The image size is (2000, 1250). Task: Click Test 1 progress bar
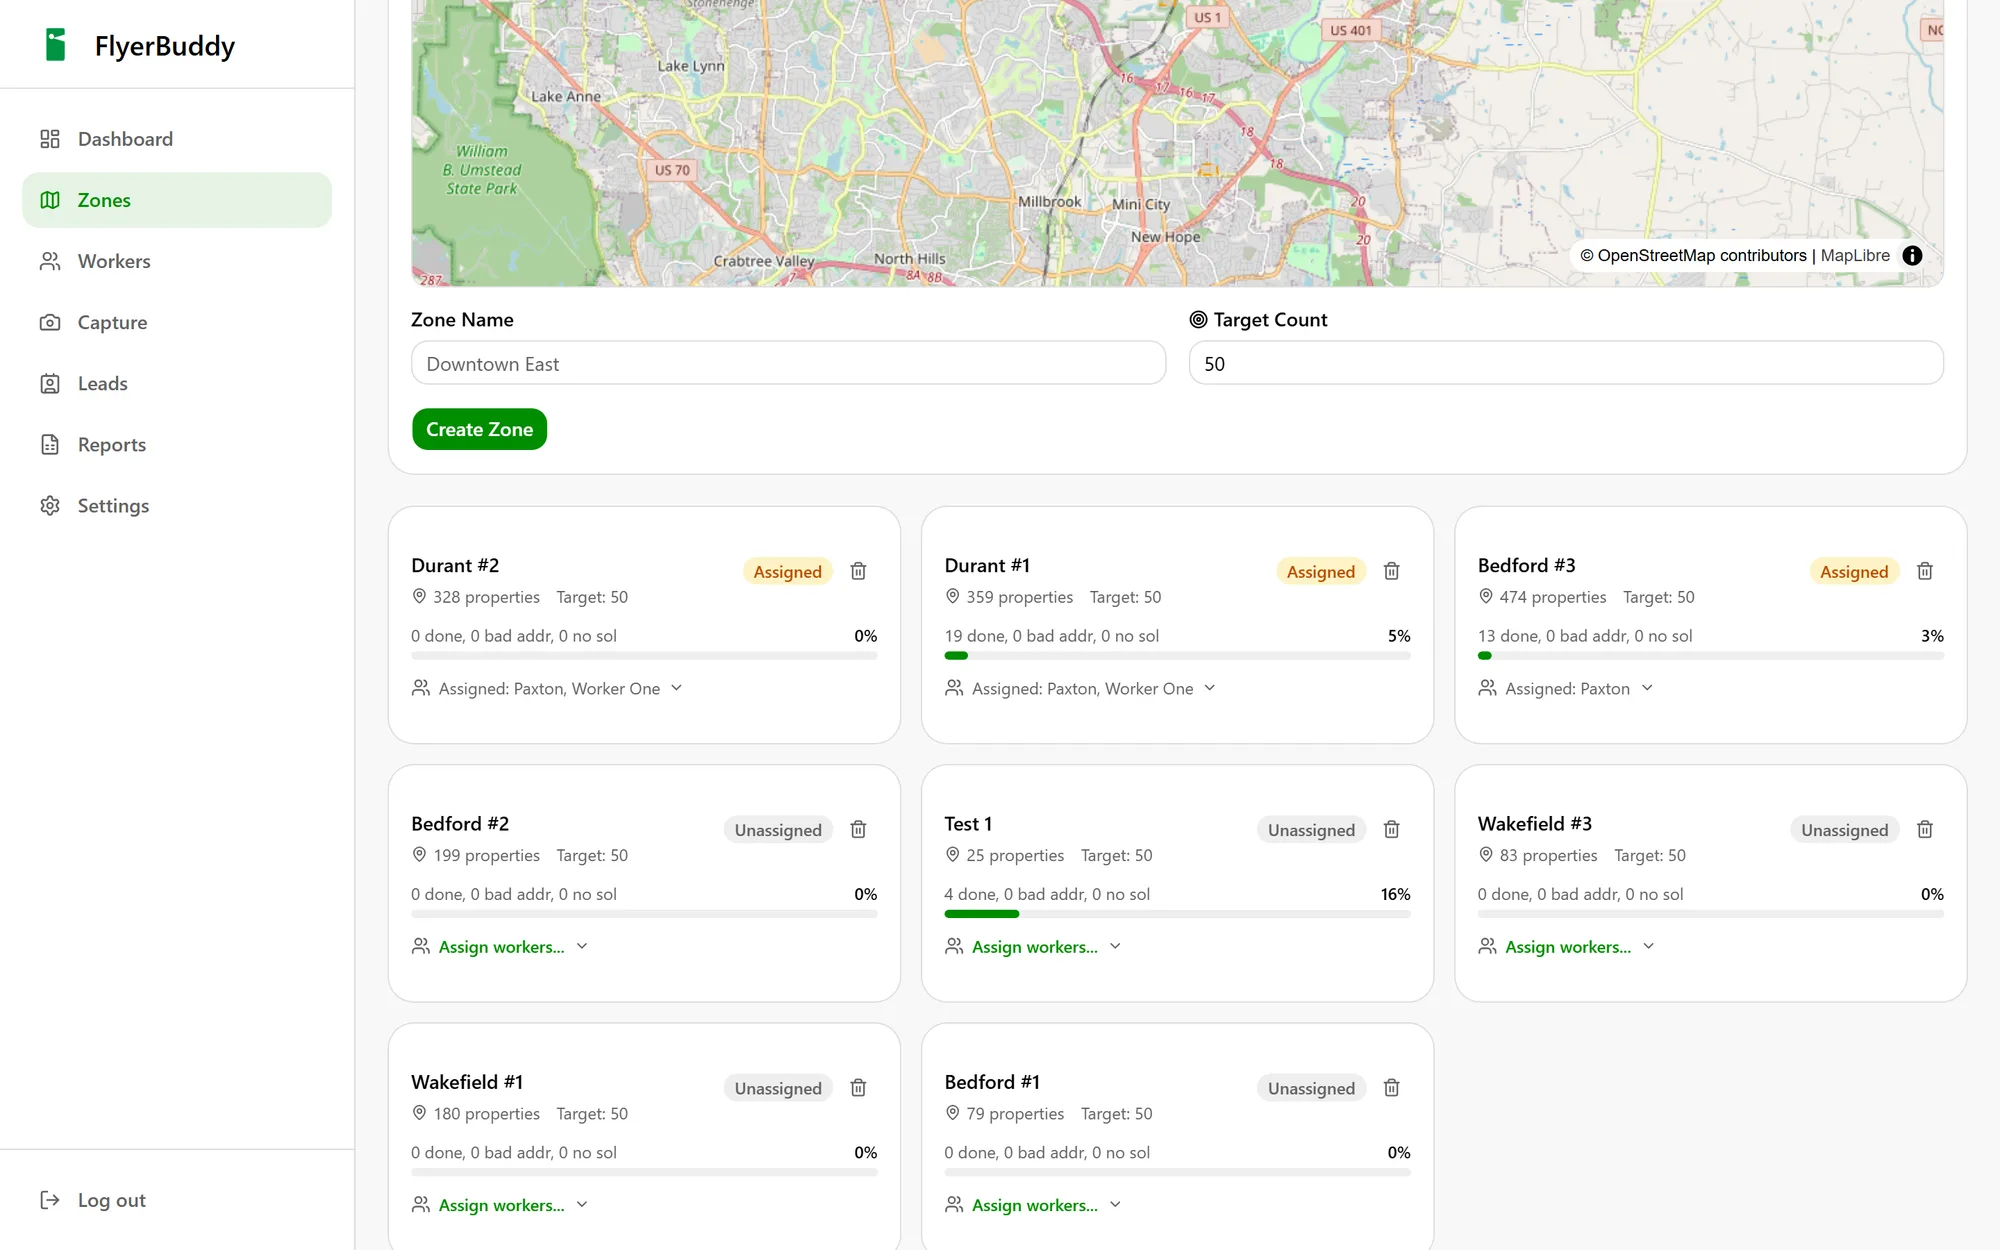point(1177,914)
